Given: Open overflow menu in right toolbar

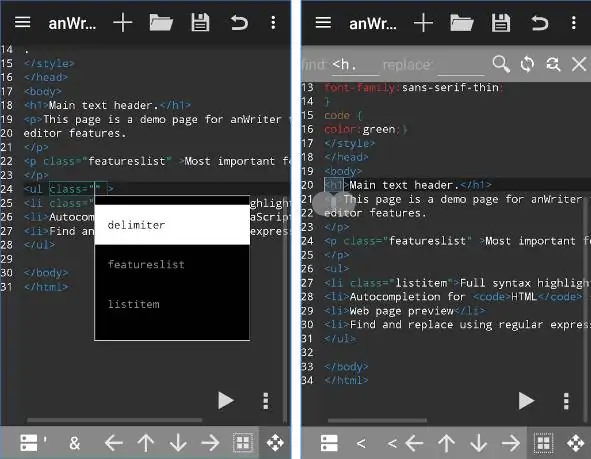Looking at the screenshot, I should coord(574,23).
